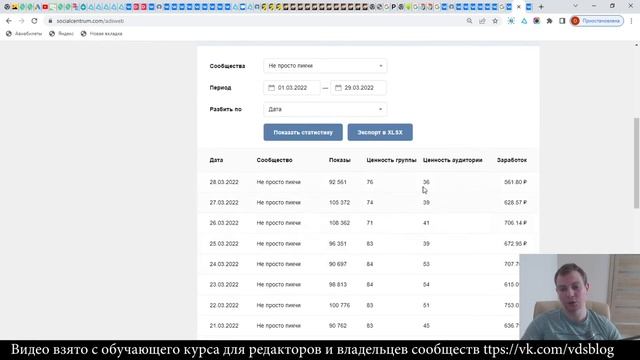The height and width of the screenshot is (360, 640).
Task: Click the Показы column header
Action: point(340,160)
